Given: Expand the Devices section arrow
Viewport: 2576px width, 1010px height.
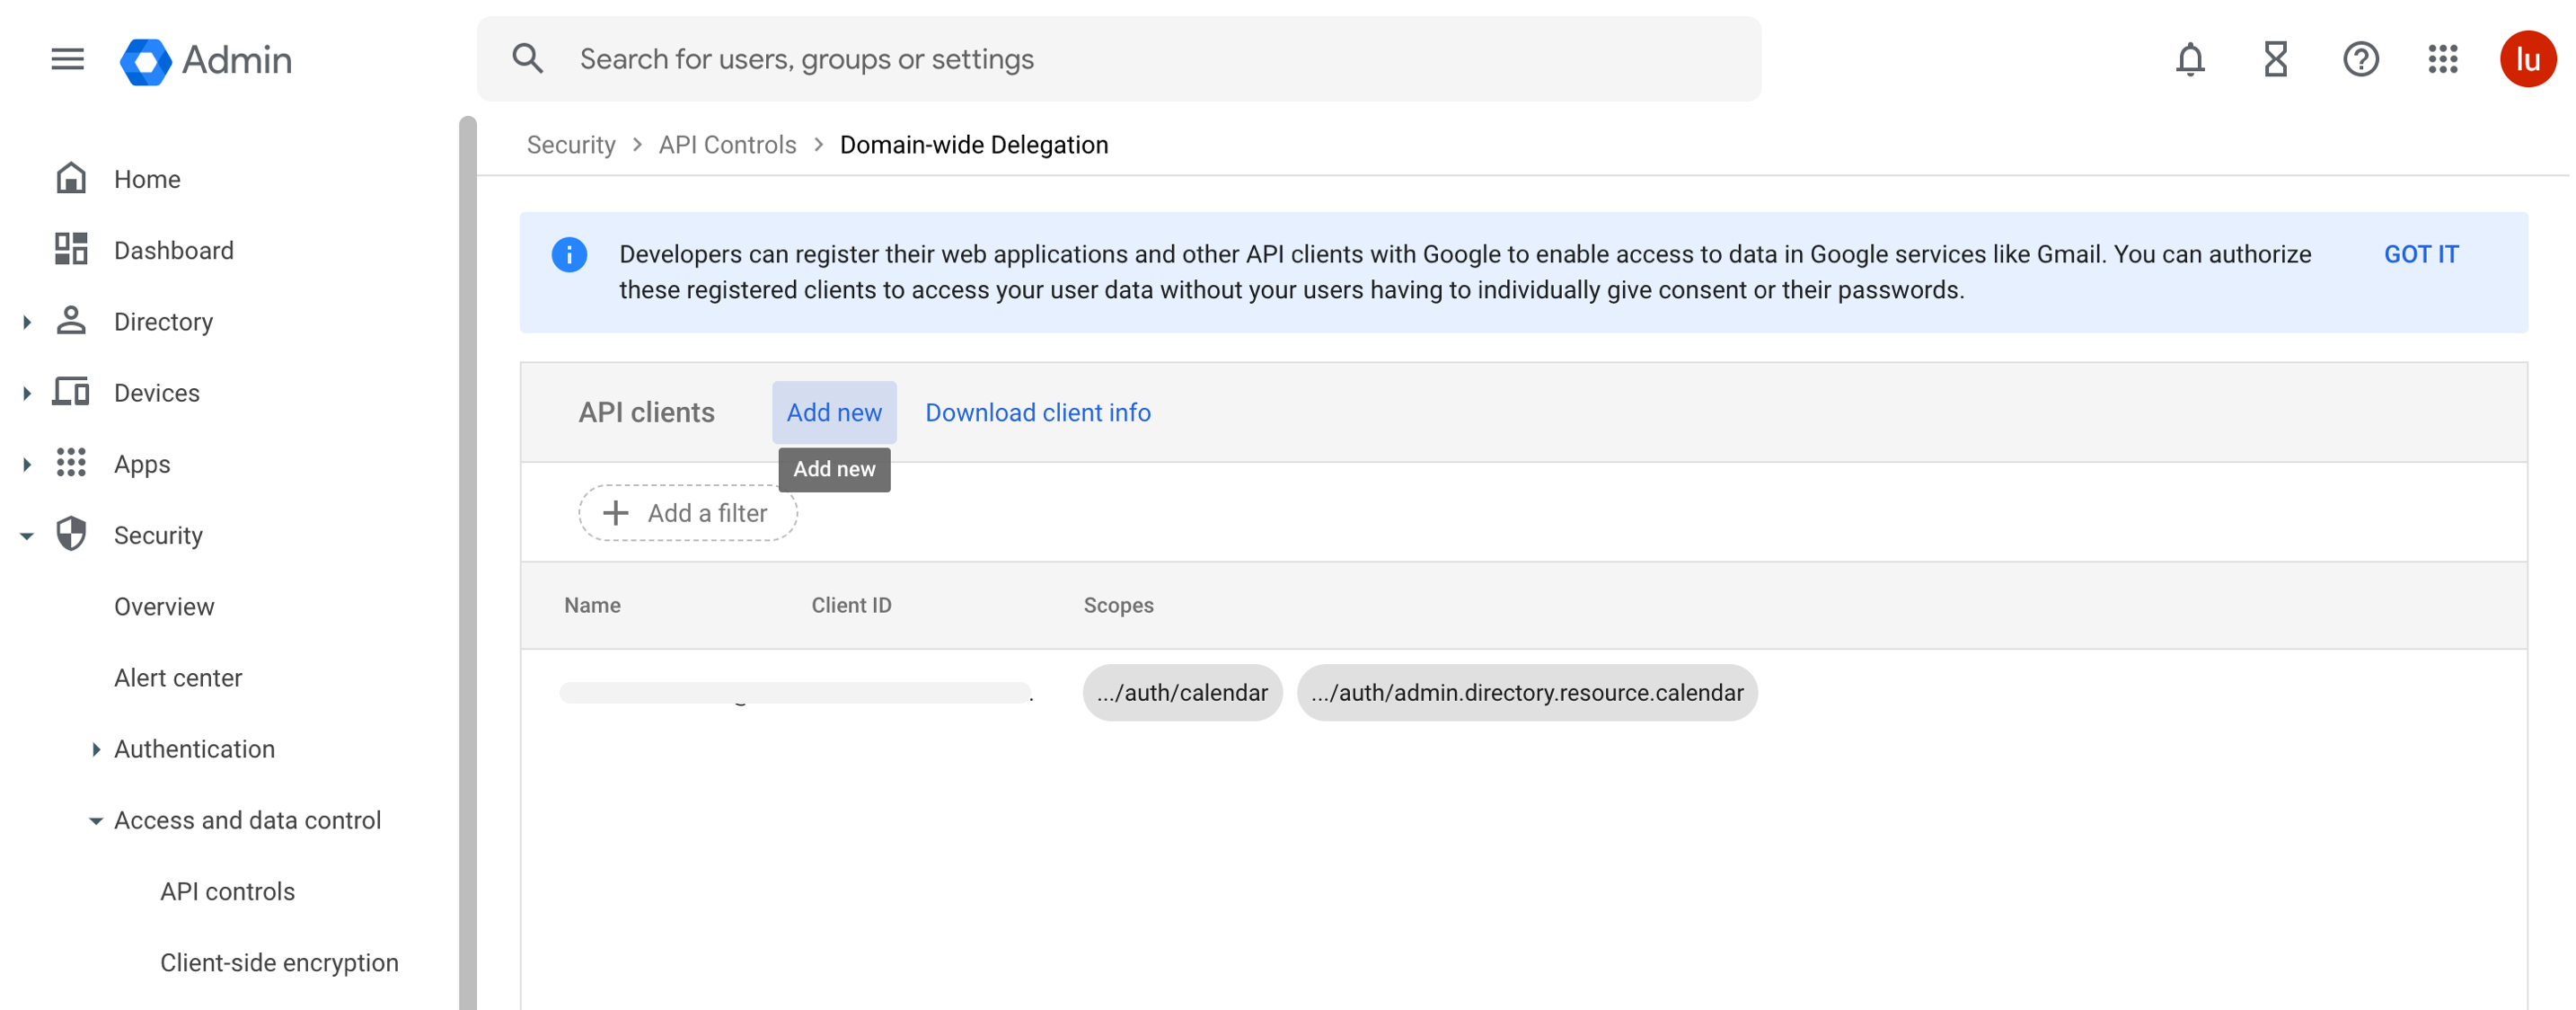Looking at the screenshot, I should [27, 393].
